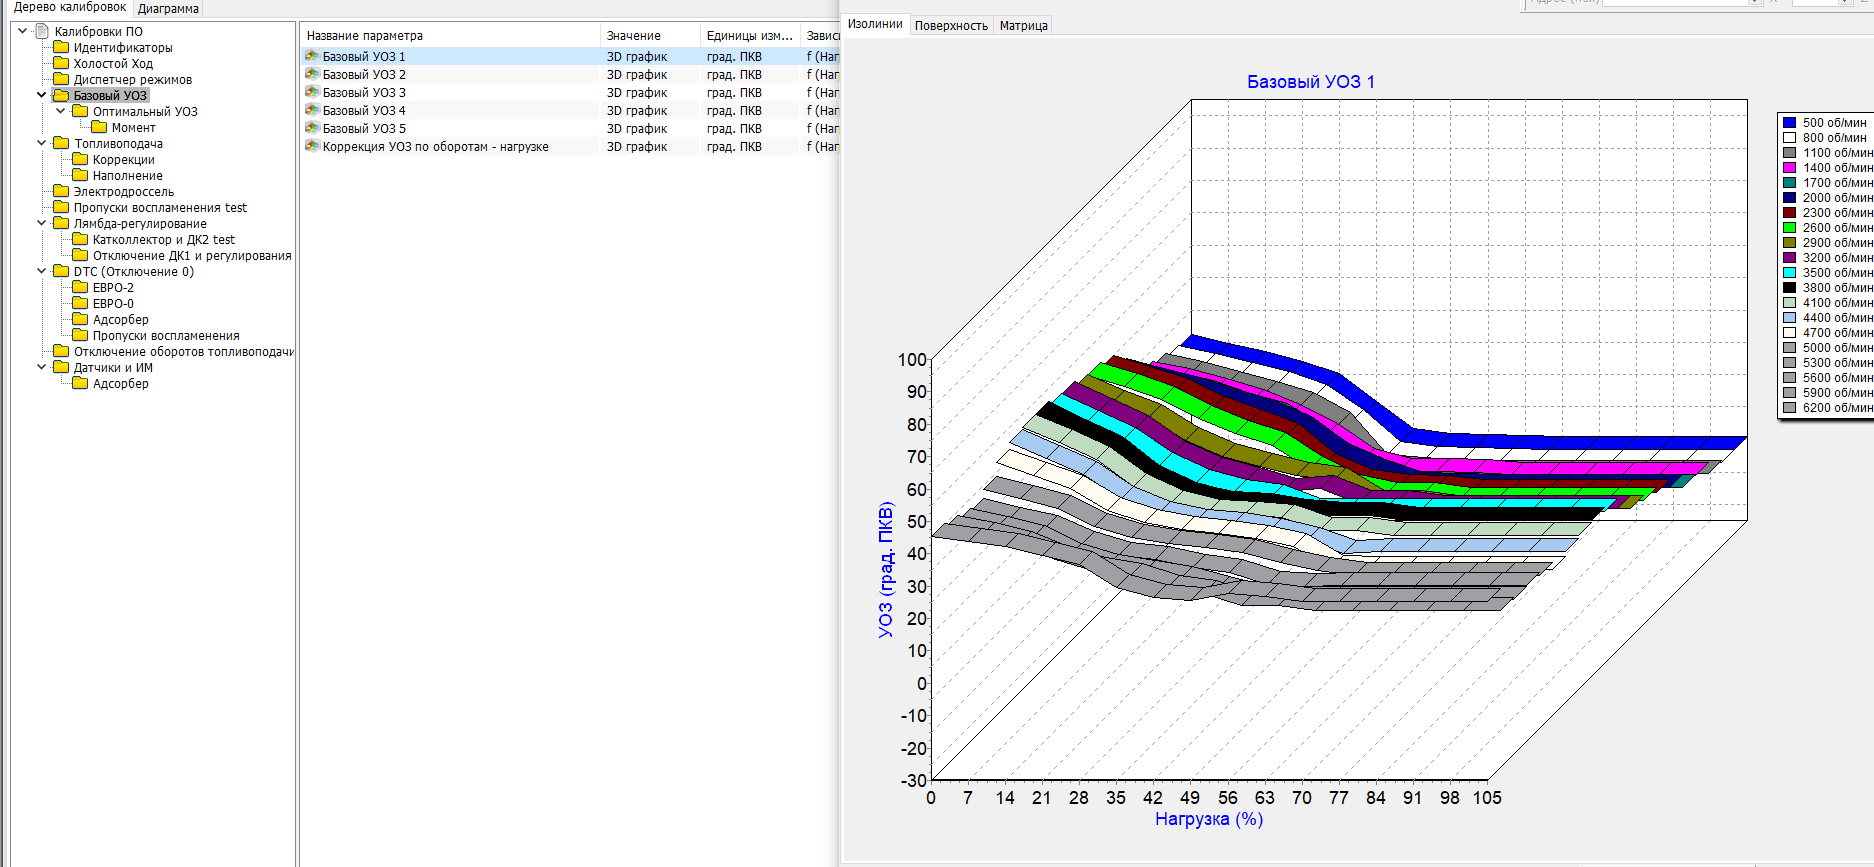Click the ЕВРО-2 folder icon
The image size is (1874, 867).
(x=80, y=287)
